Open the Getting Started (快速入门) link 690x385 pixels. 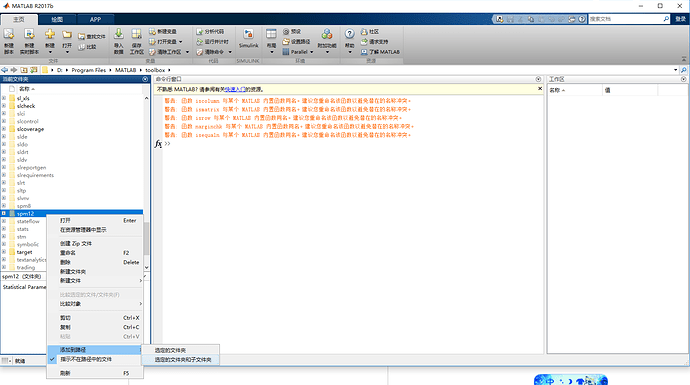pos(235,89)
